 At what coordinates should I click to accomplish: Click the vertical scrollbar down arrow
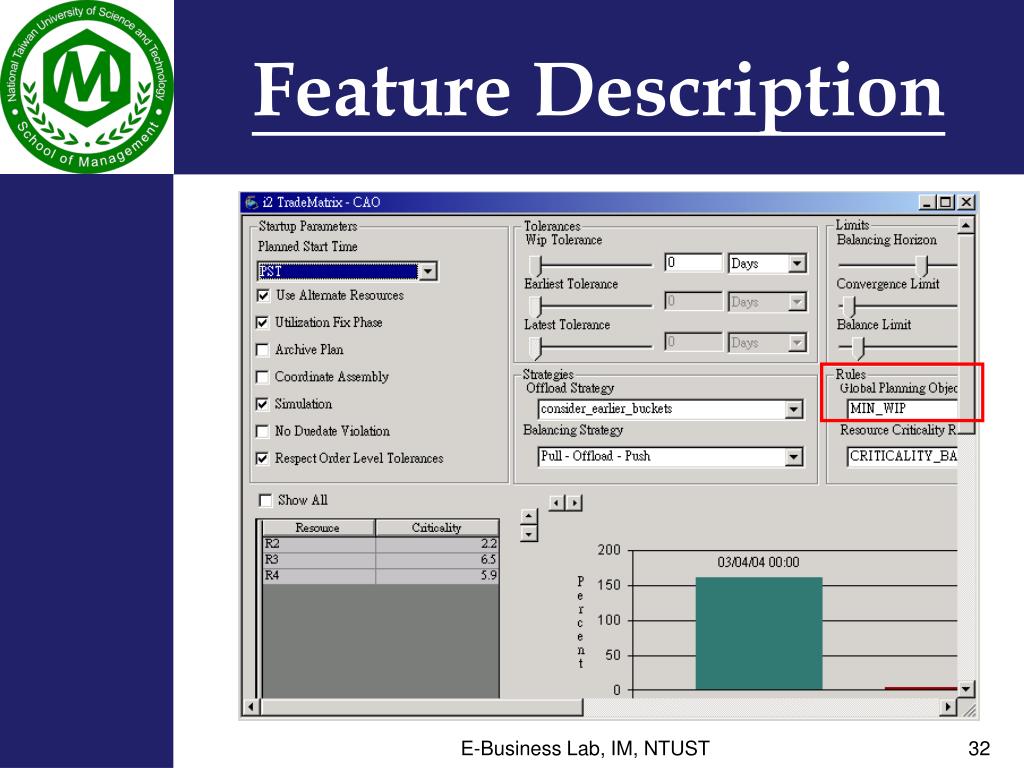coord(966,688)
